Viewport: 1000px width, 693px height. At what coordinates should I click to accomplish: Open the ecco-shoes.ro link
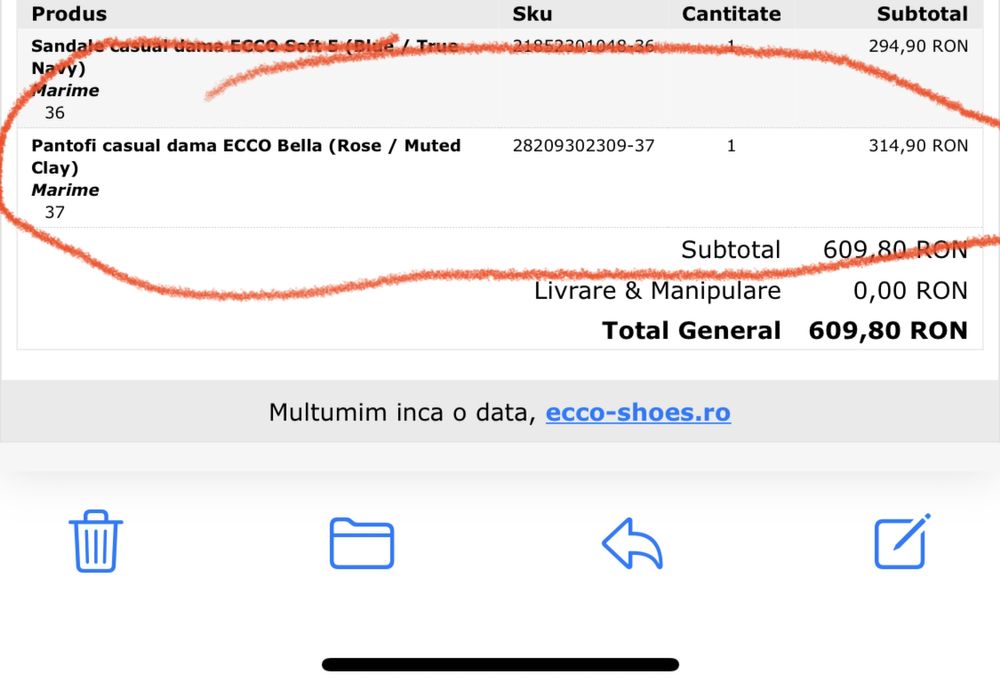638,412
